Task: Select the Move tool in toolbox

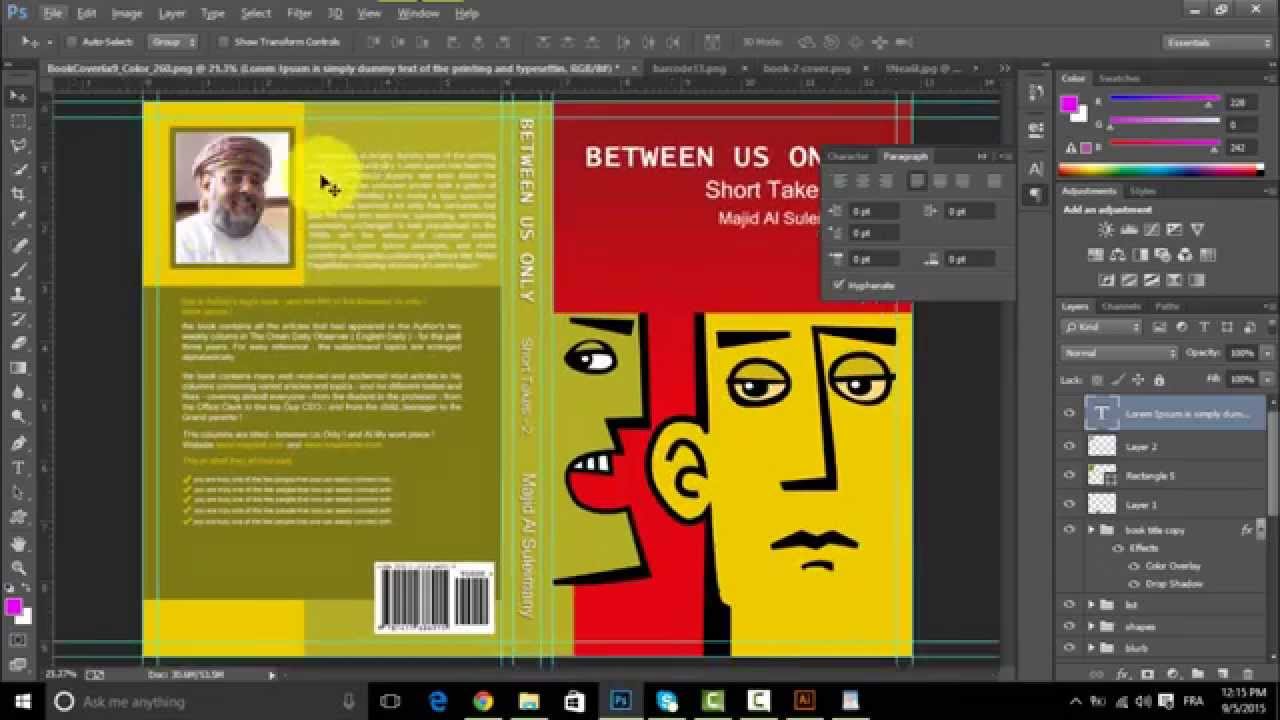Action: [x=18, y=96]
